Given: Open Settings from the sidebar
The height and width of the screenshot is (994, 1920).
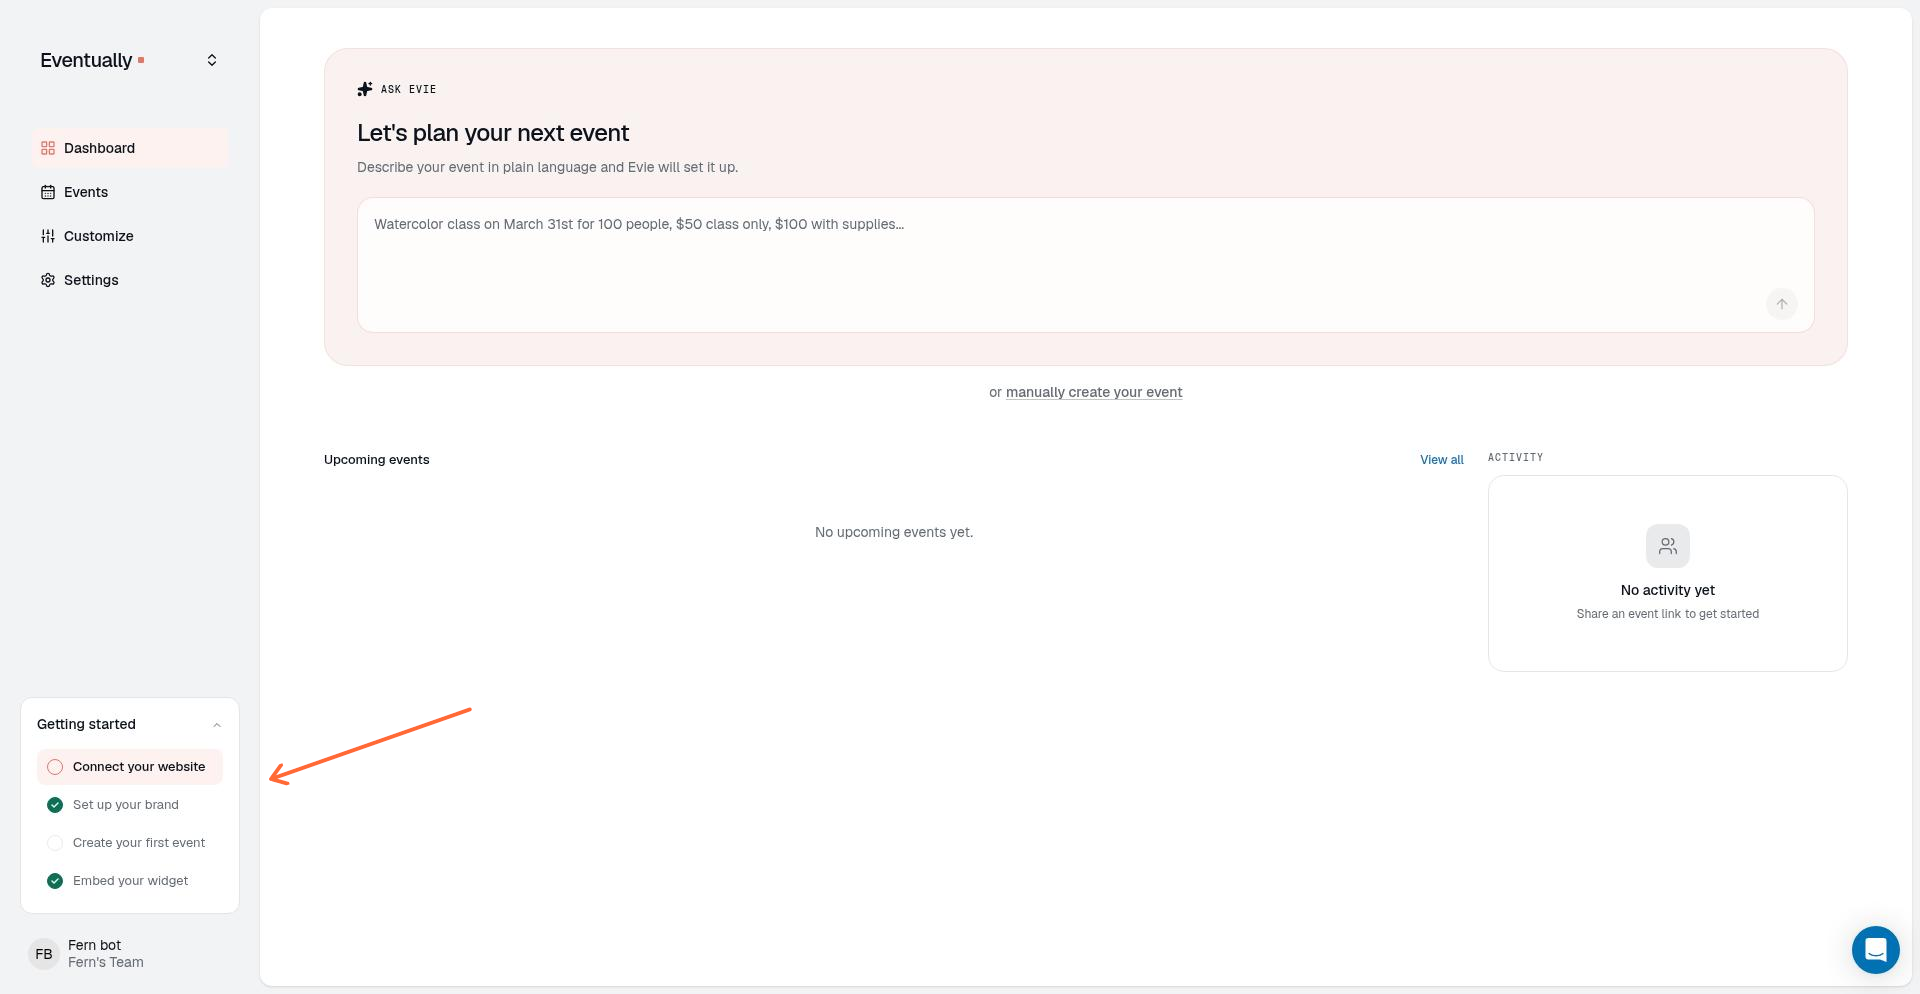Looking at the screenshot, I should (130, 280).
